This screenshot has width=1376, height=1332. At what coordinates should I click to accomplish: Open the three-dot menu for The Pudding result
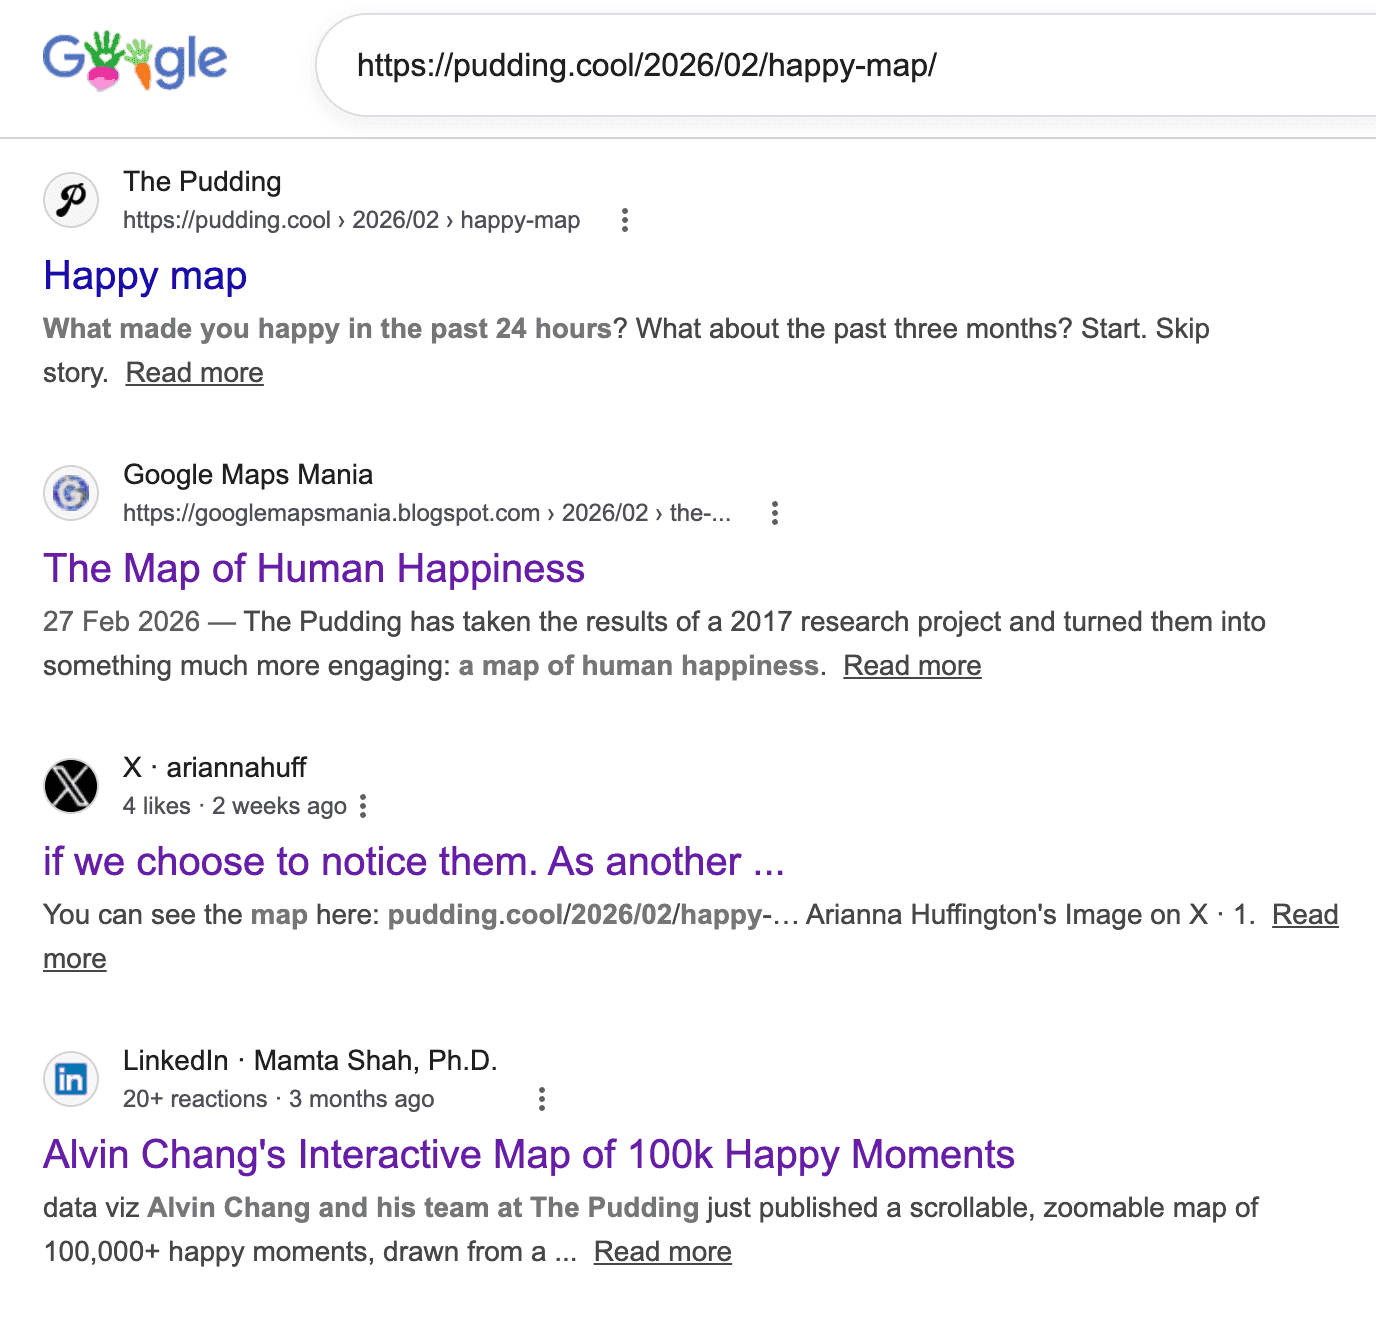click(625, 220)
